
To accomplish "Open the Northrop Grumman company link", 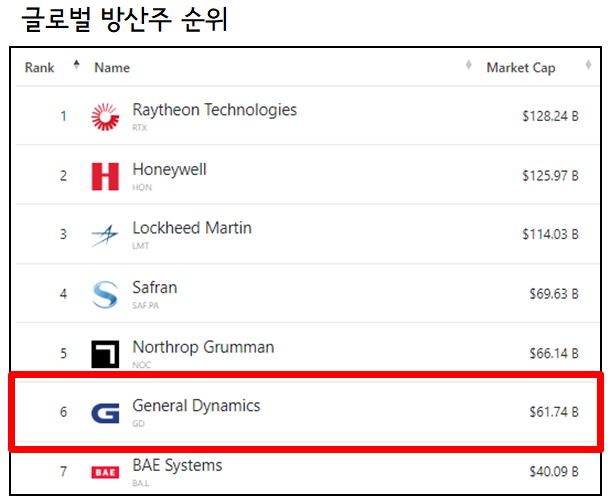I will (x=203, y=347).
